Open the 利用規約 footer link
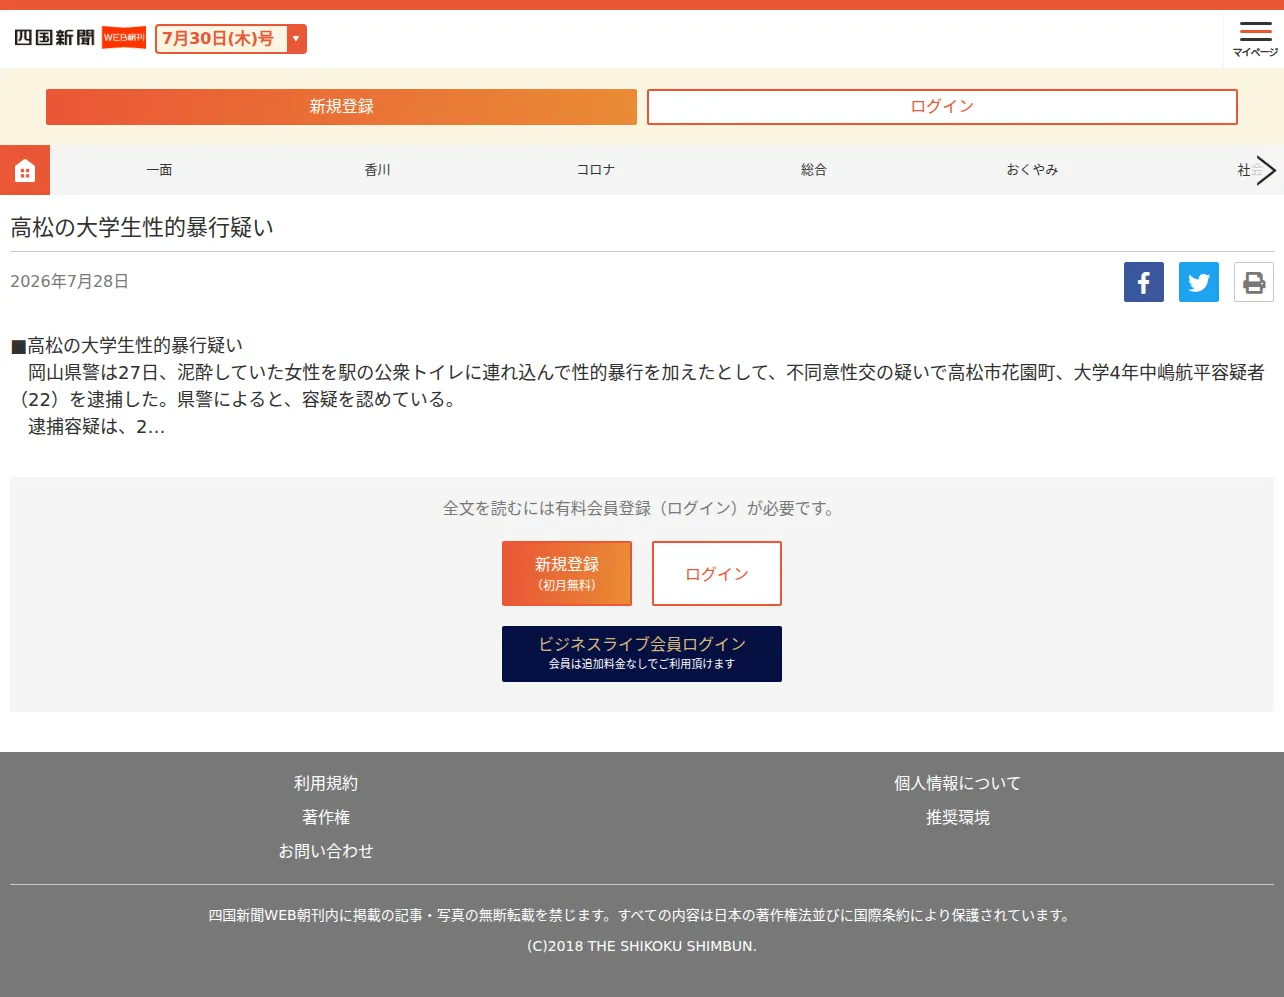The width and height of the screenshot is (1284, 997). click(x=326, y=783)
